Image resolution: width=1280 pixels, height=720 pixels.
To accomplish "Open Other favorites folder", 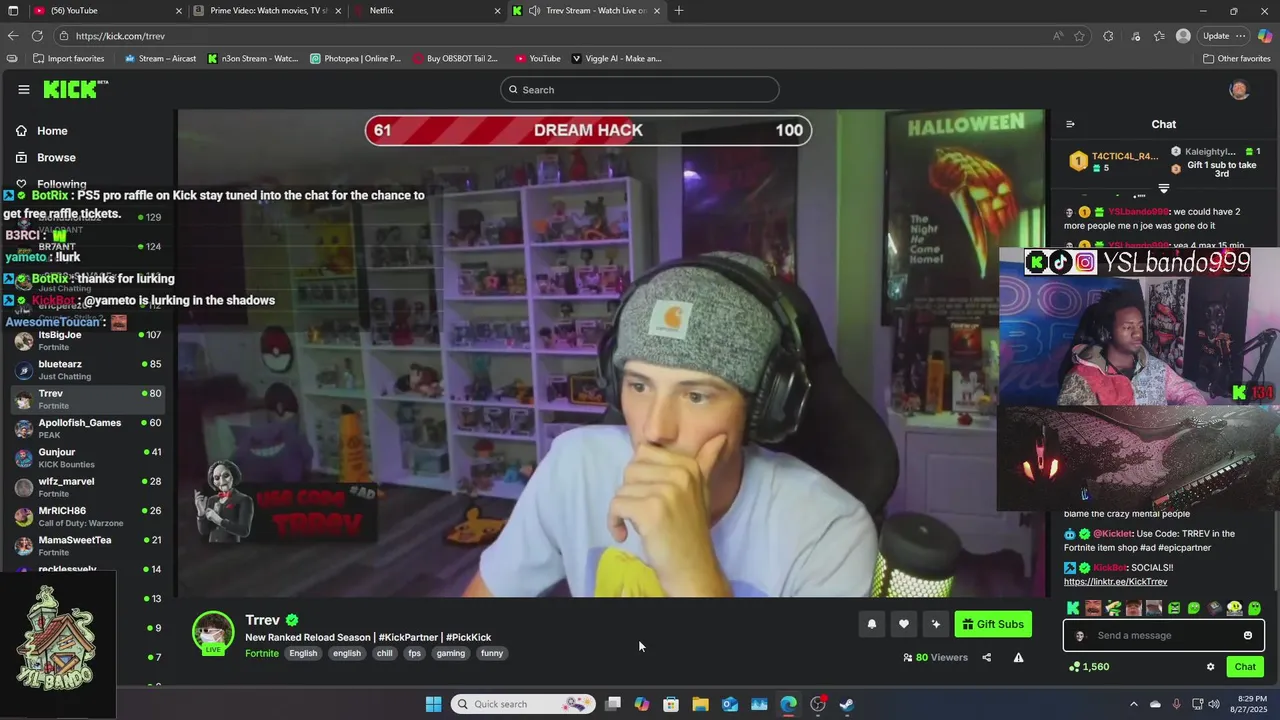I will click(1236, 59).
